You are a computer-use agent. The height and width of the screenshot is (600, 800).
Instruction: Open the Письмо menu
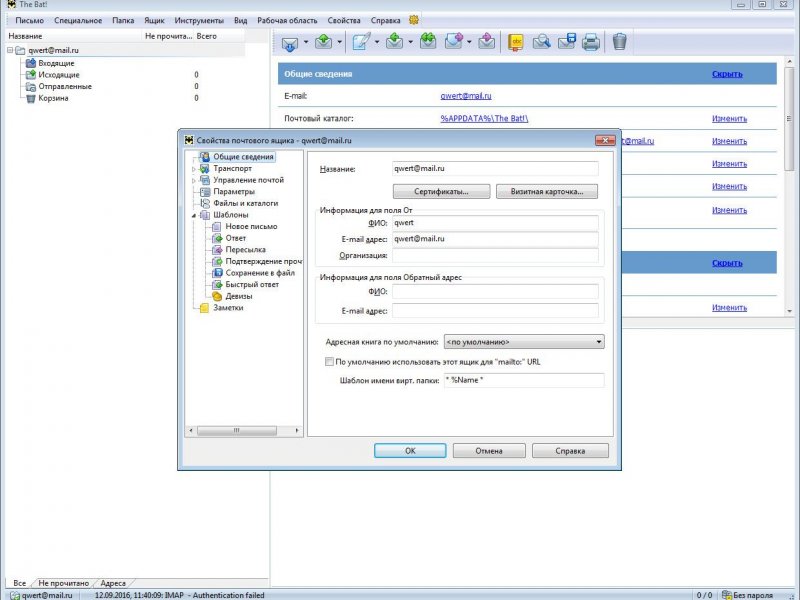click(30, 20)
